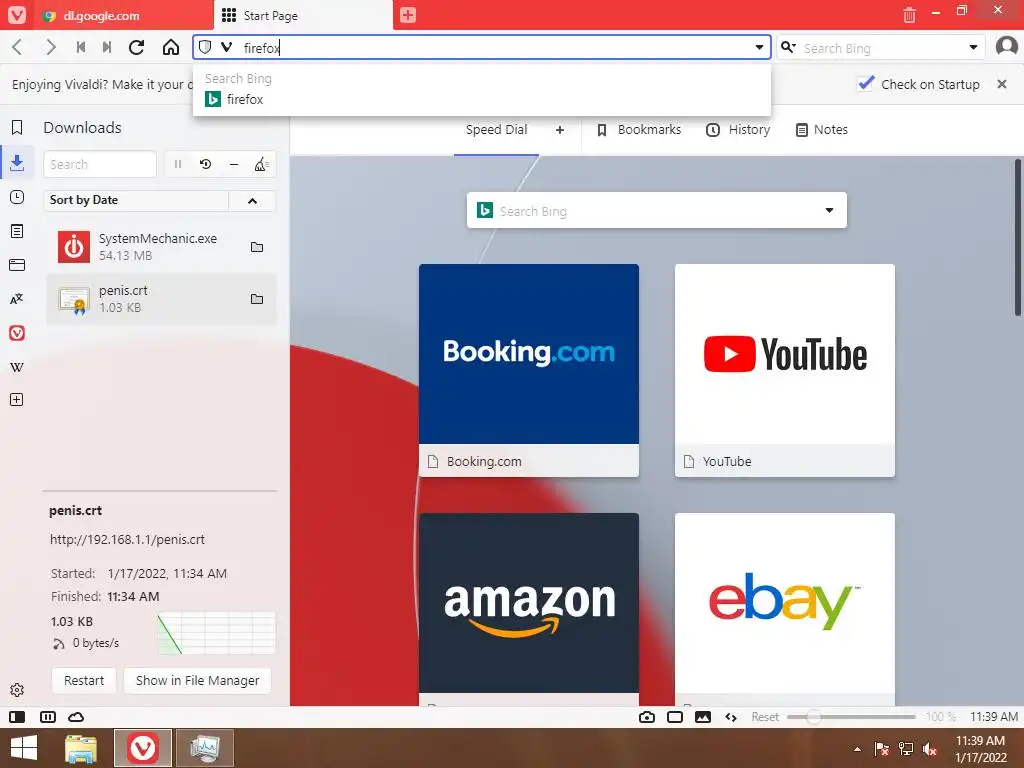The height and width of the screenshot is (768, 1024).
Task: Click the Restart download button
Action: click(84, 680)
